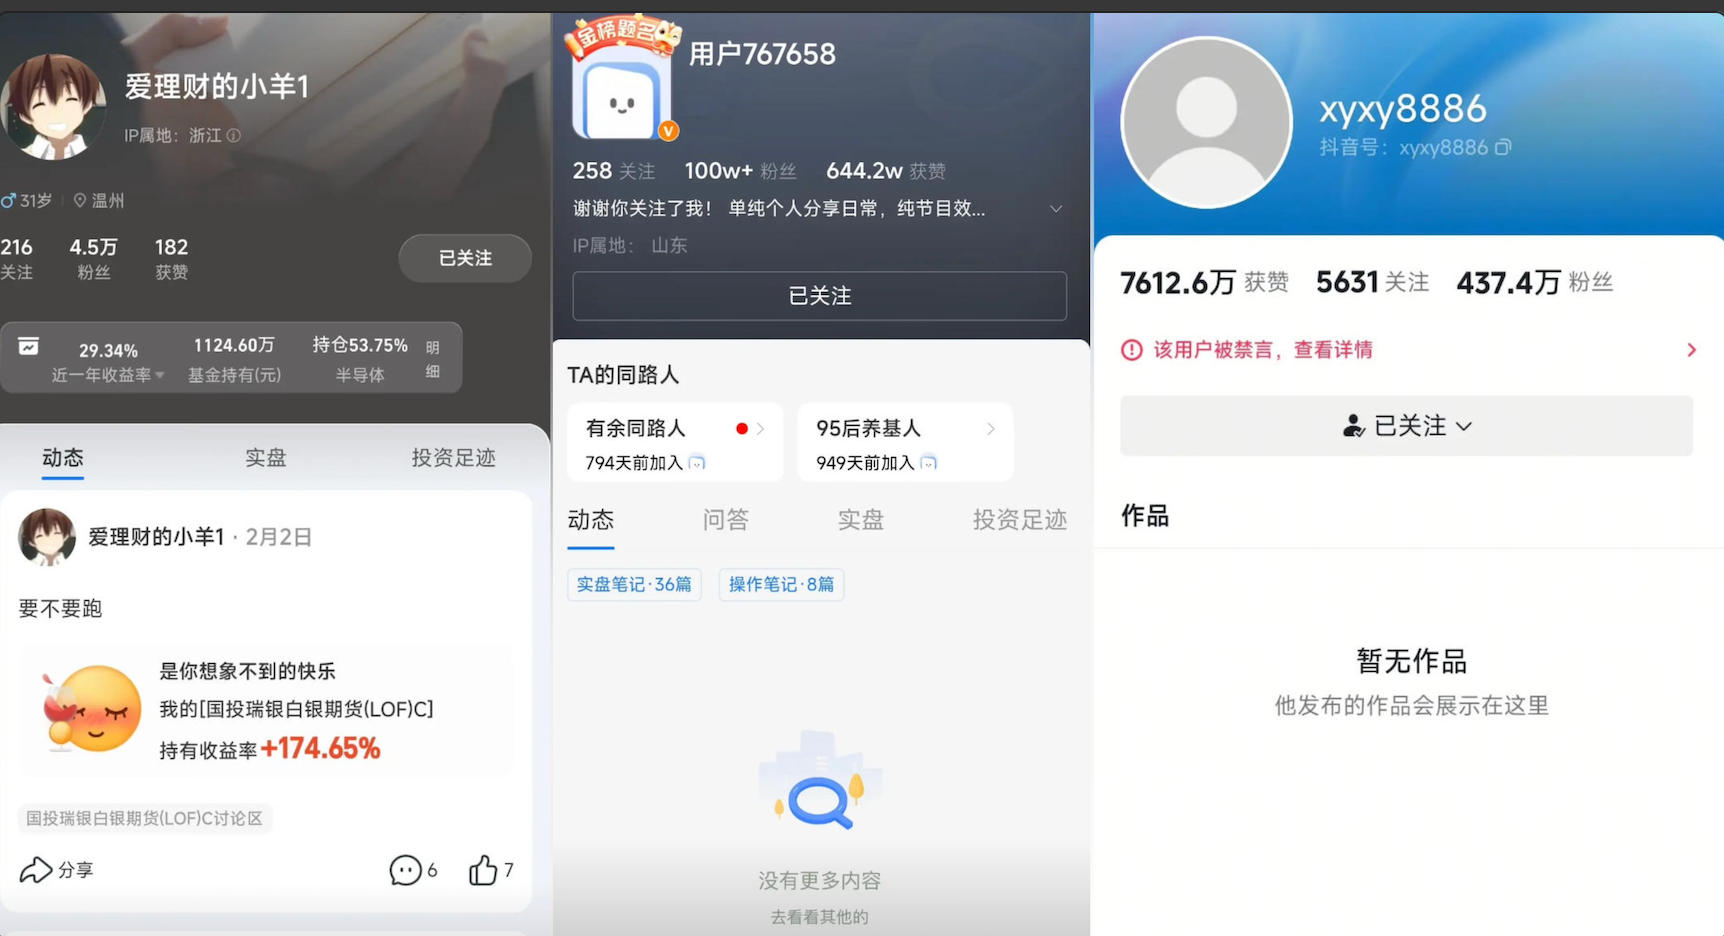This screenshot has width=1724, height=936.
Task: Click wallet icon in holdings bar
Action: pyautogui.click(x=29, y=347)
